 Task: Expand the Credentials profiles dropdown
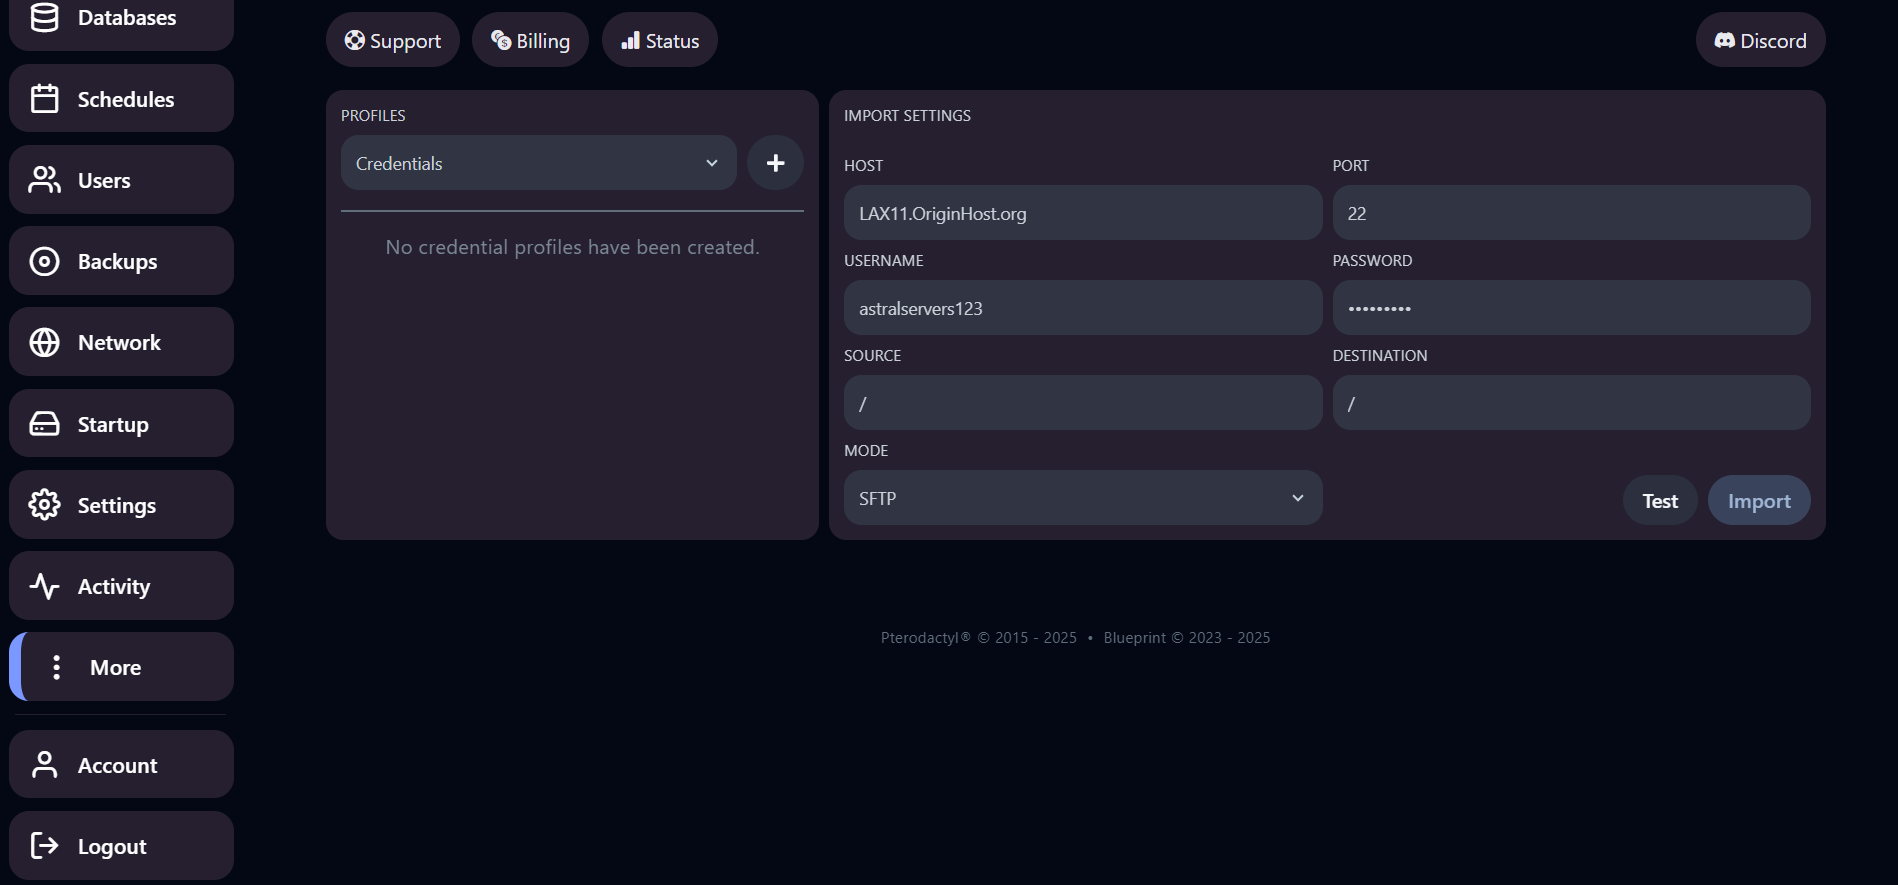pyautogui.click(x=538, y=163)
